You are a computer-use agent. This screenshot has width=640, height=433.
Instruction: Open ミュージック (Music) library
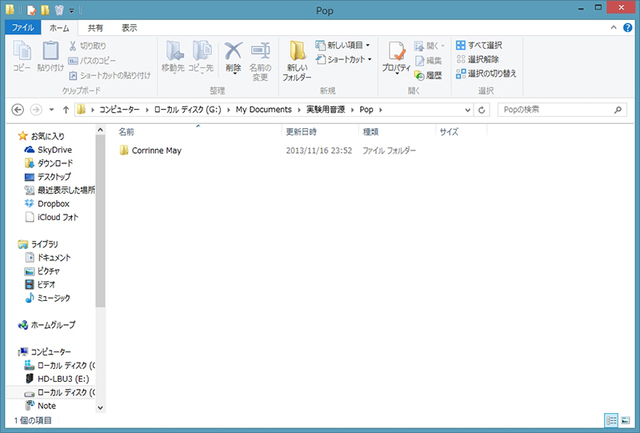coord(47,298)
